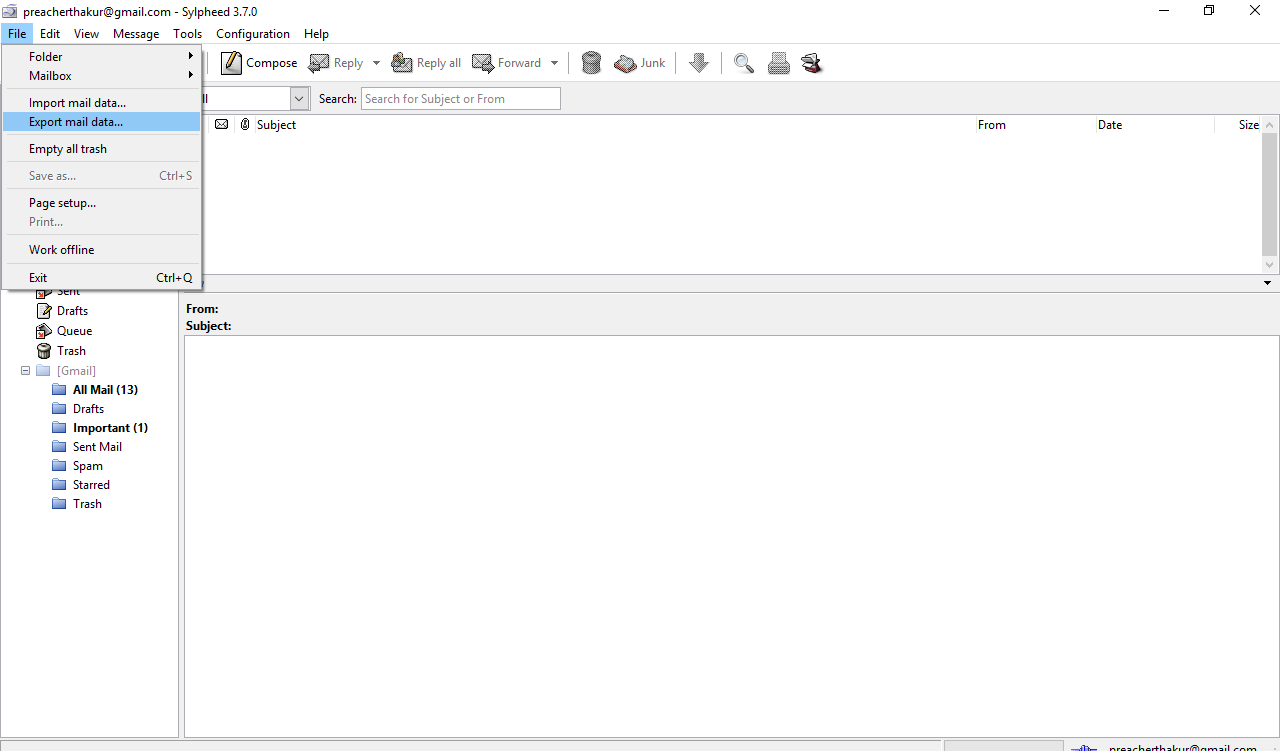Open the Gmail Drafts folder
This screenshot has height=751, width=1280.
(x=88, y=409)
